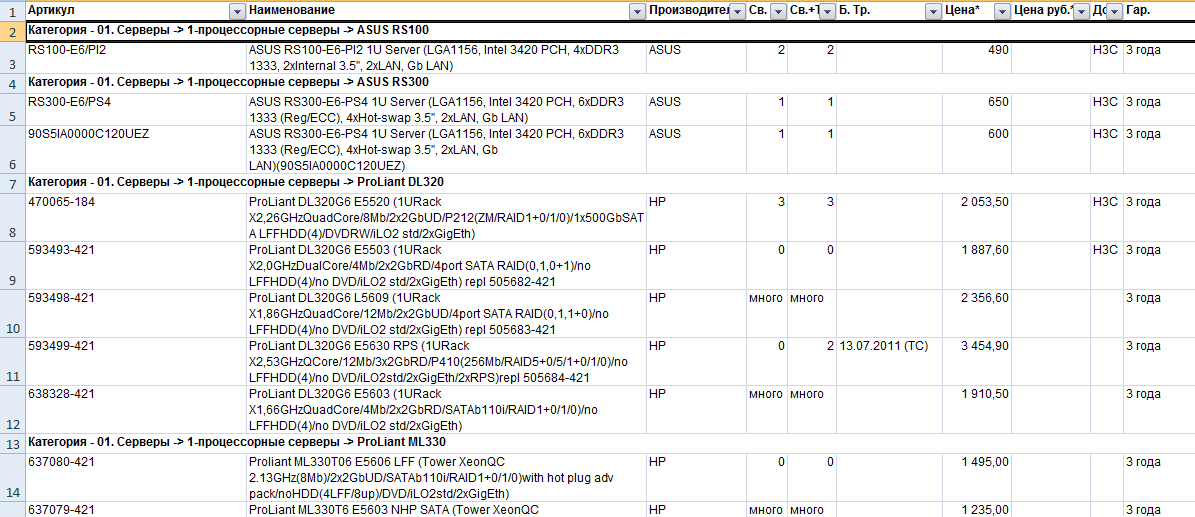1195x517 pixels.
Task: Select the ProLiant DL320G6 E5603 description cell
Action: (x=447, y=409)
